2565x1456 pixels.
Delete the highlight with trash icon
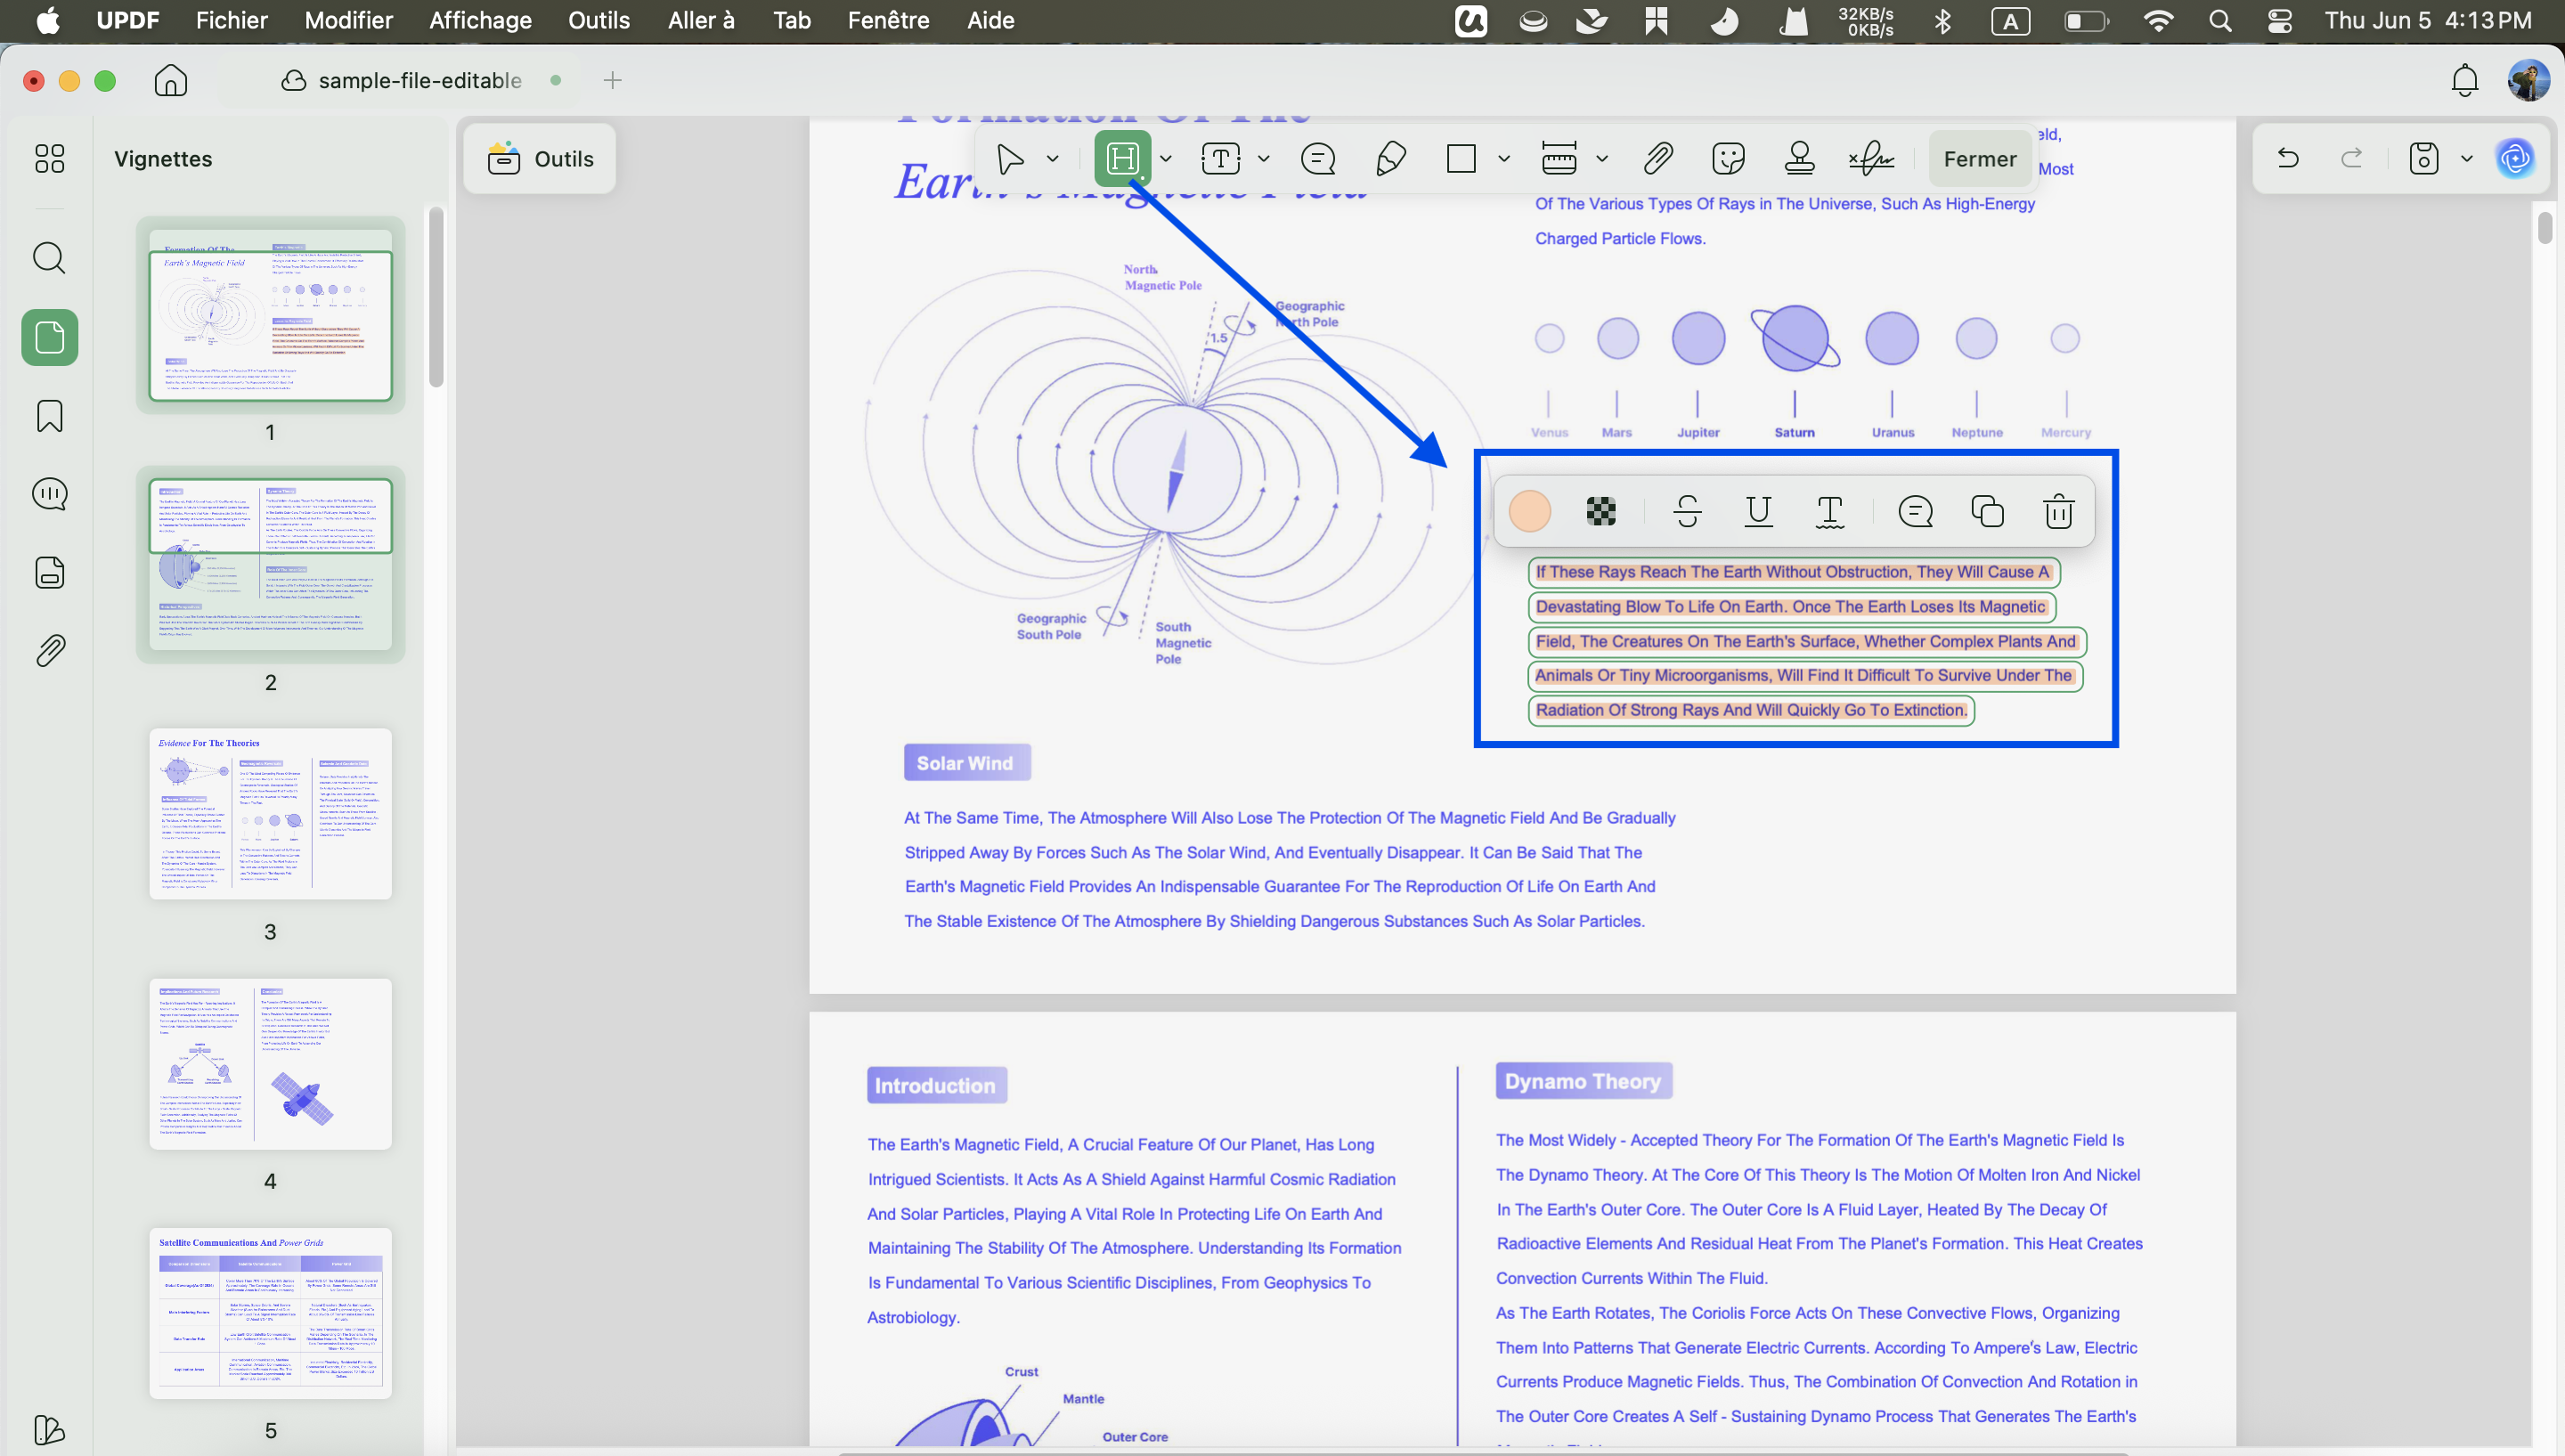2058,511
